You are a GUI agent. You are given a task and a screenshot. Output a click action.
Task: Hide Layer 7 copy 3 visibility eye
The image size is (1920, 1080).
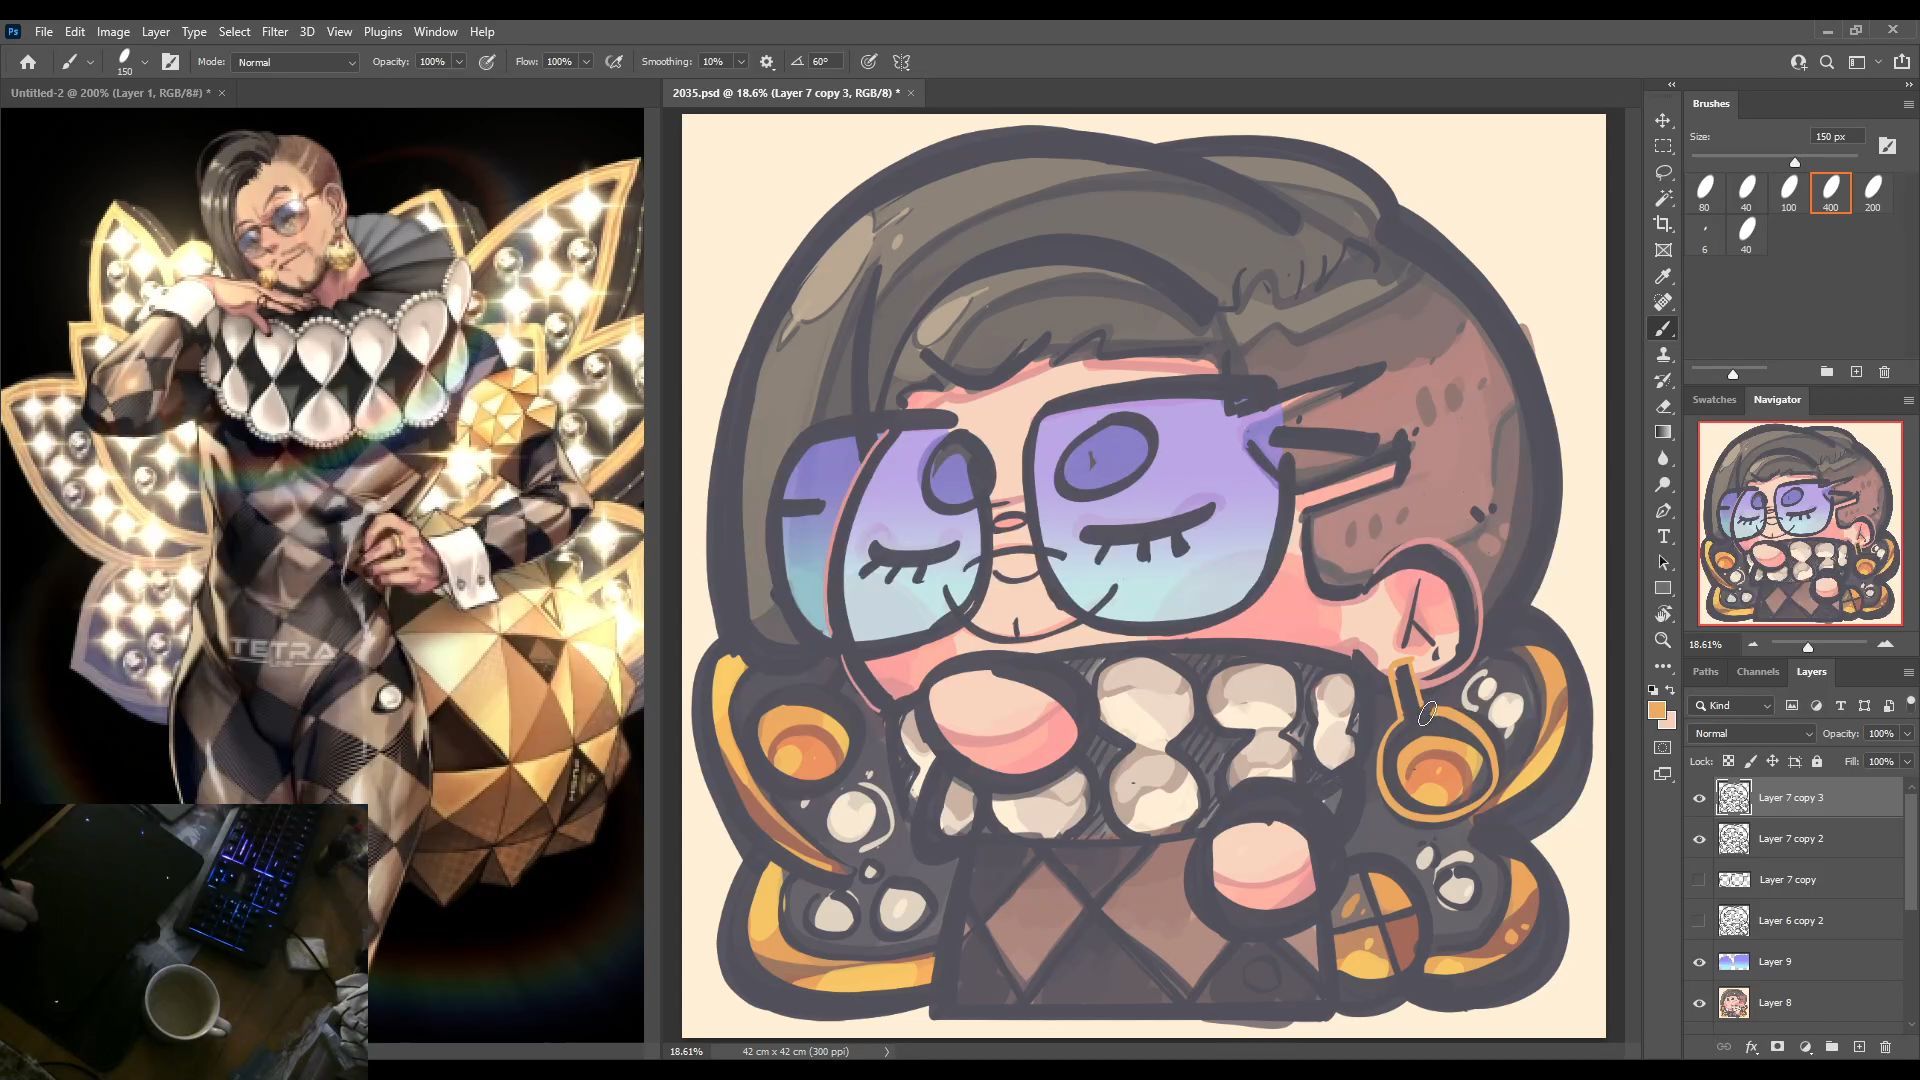1699,798
